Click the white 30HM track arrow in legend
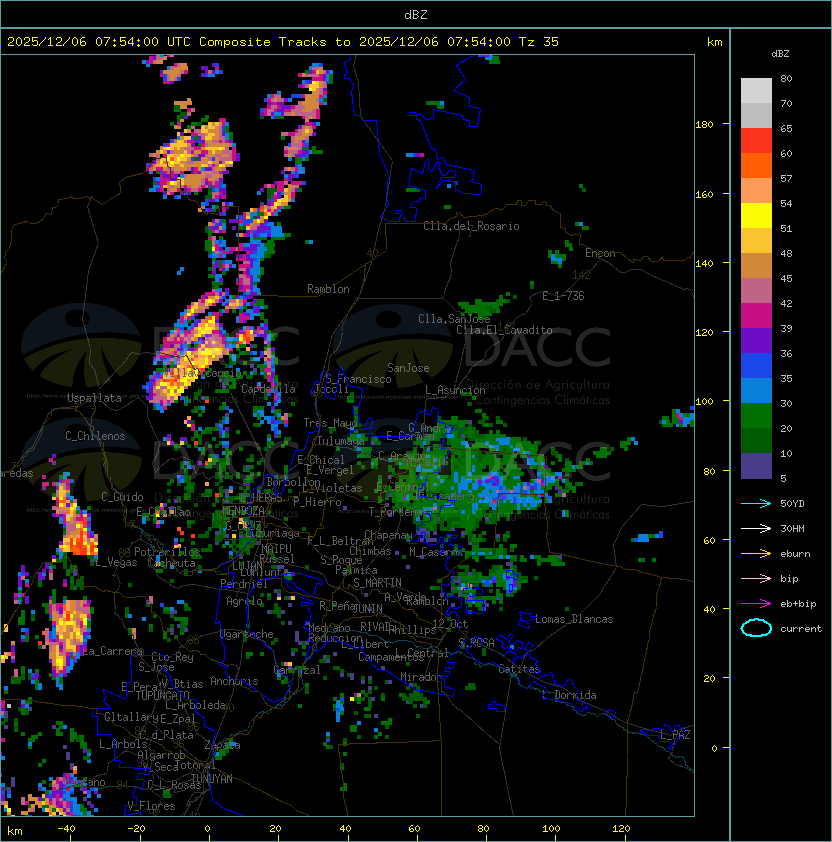 point(756,528)
